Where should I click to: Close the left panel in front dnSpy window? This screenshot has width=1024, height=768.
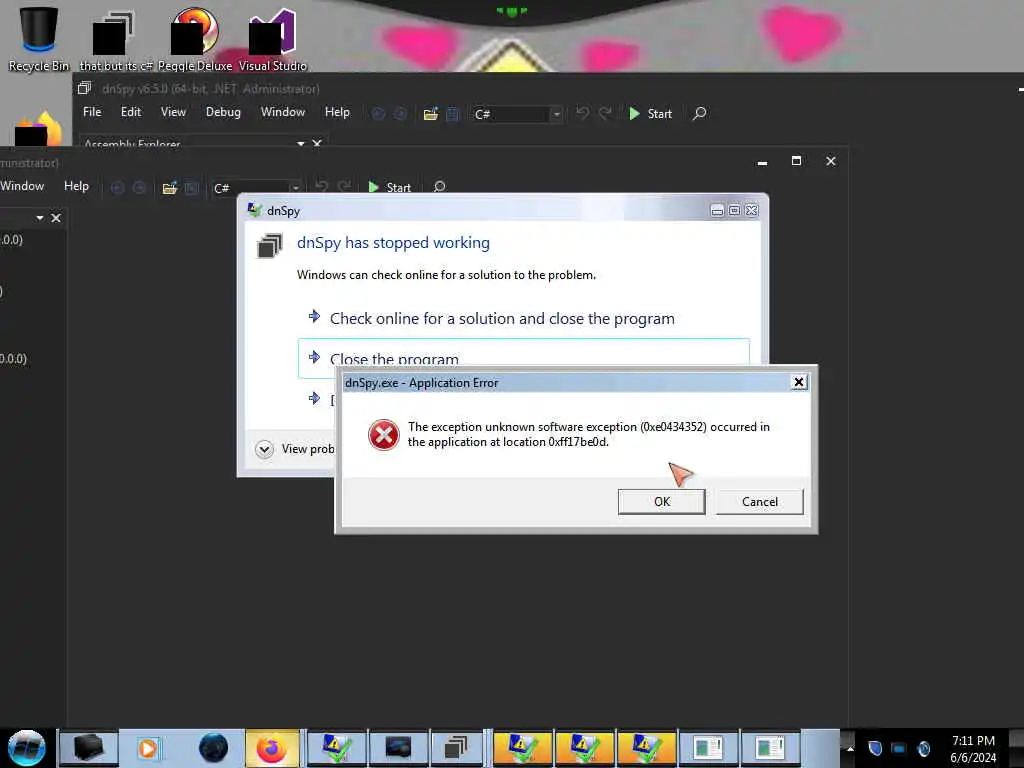click(56, 217)
